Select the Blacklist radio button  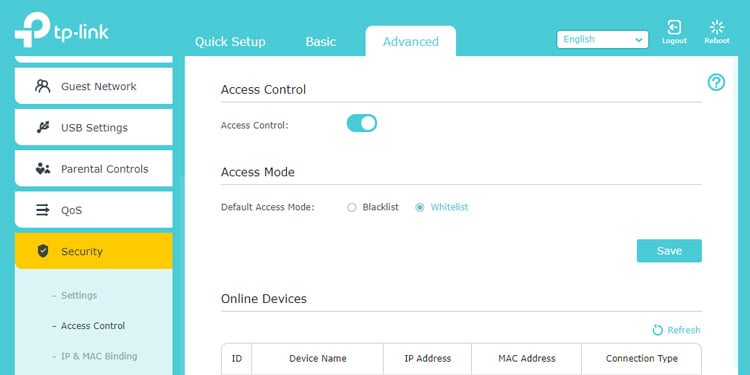tap(352, 208)
